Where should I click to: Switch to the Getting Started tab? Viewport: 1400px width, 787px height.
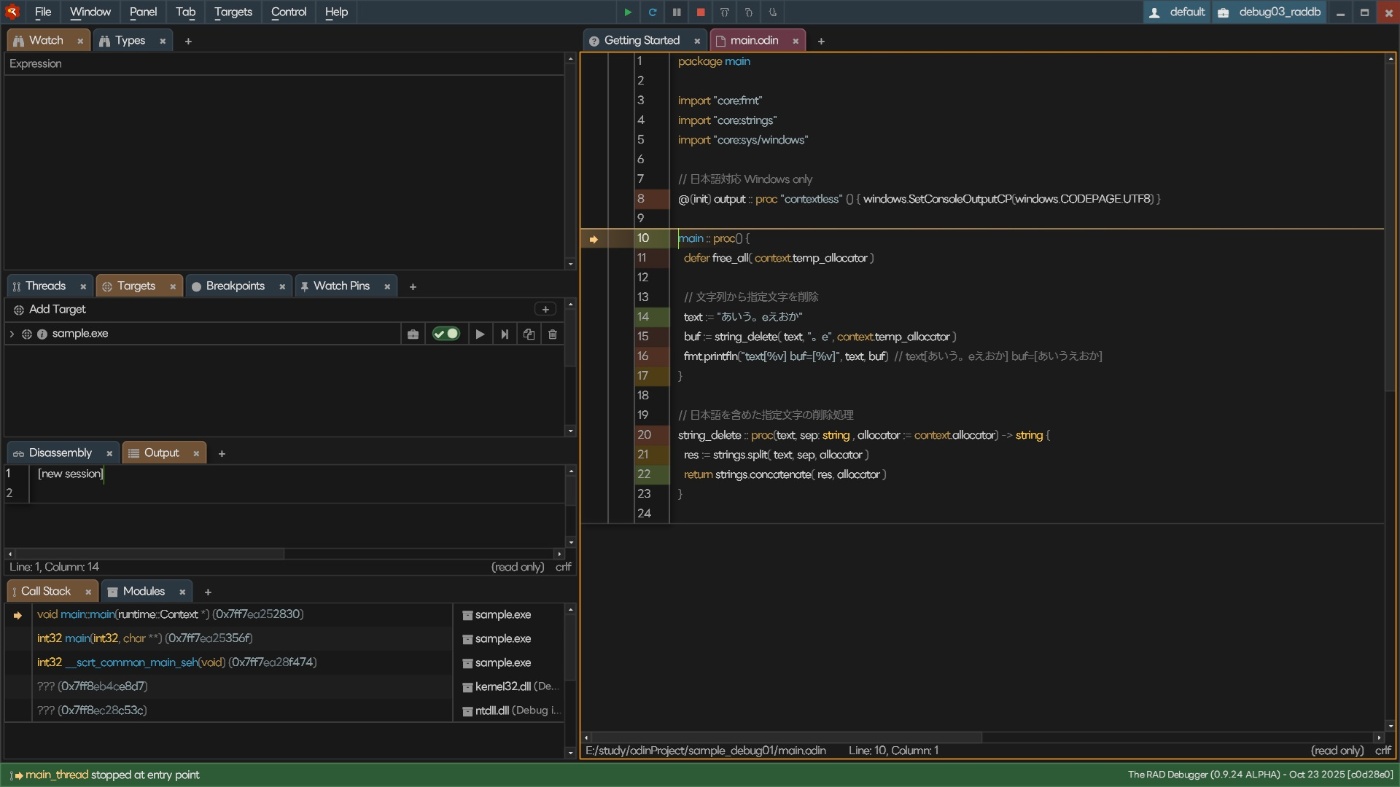pos(644,41)
